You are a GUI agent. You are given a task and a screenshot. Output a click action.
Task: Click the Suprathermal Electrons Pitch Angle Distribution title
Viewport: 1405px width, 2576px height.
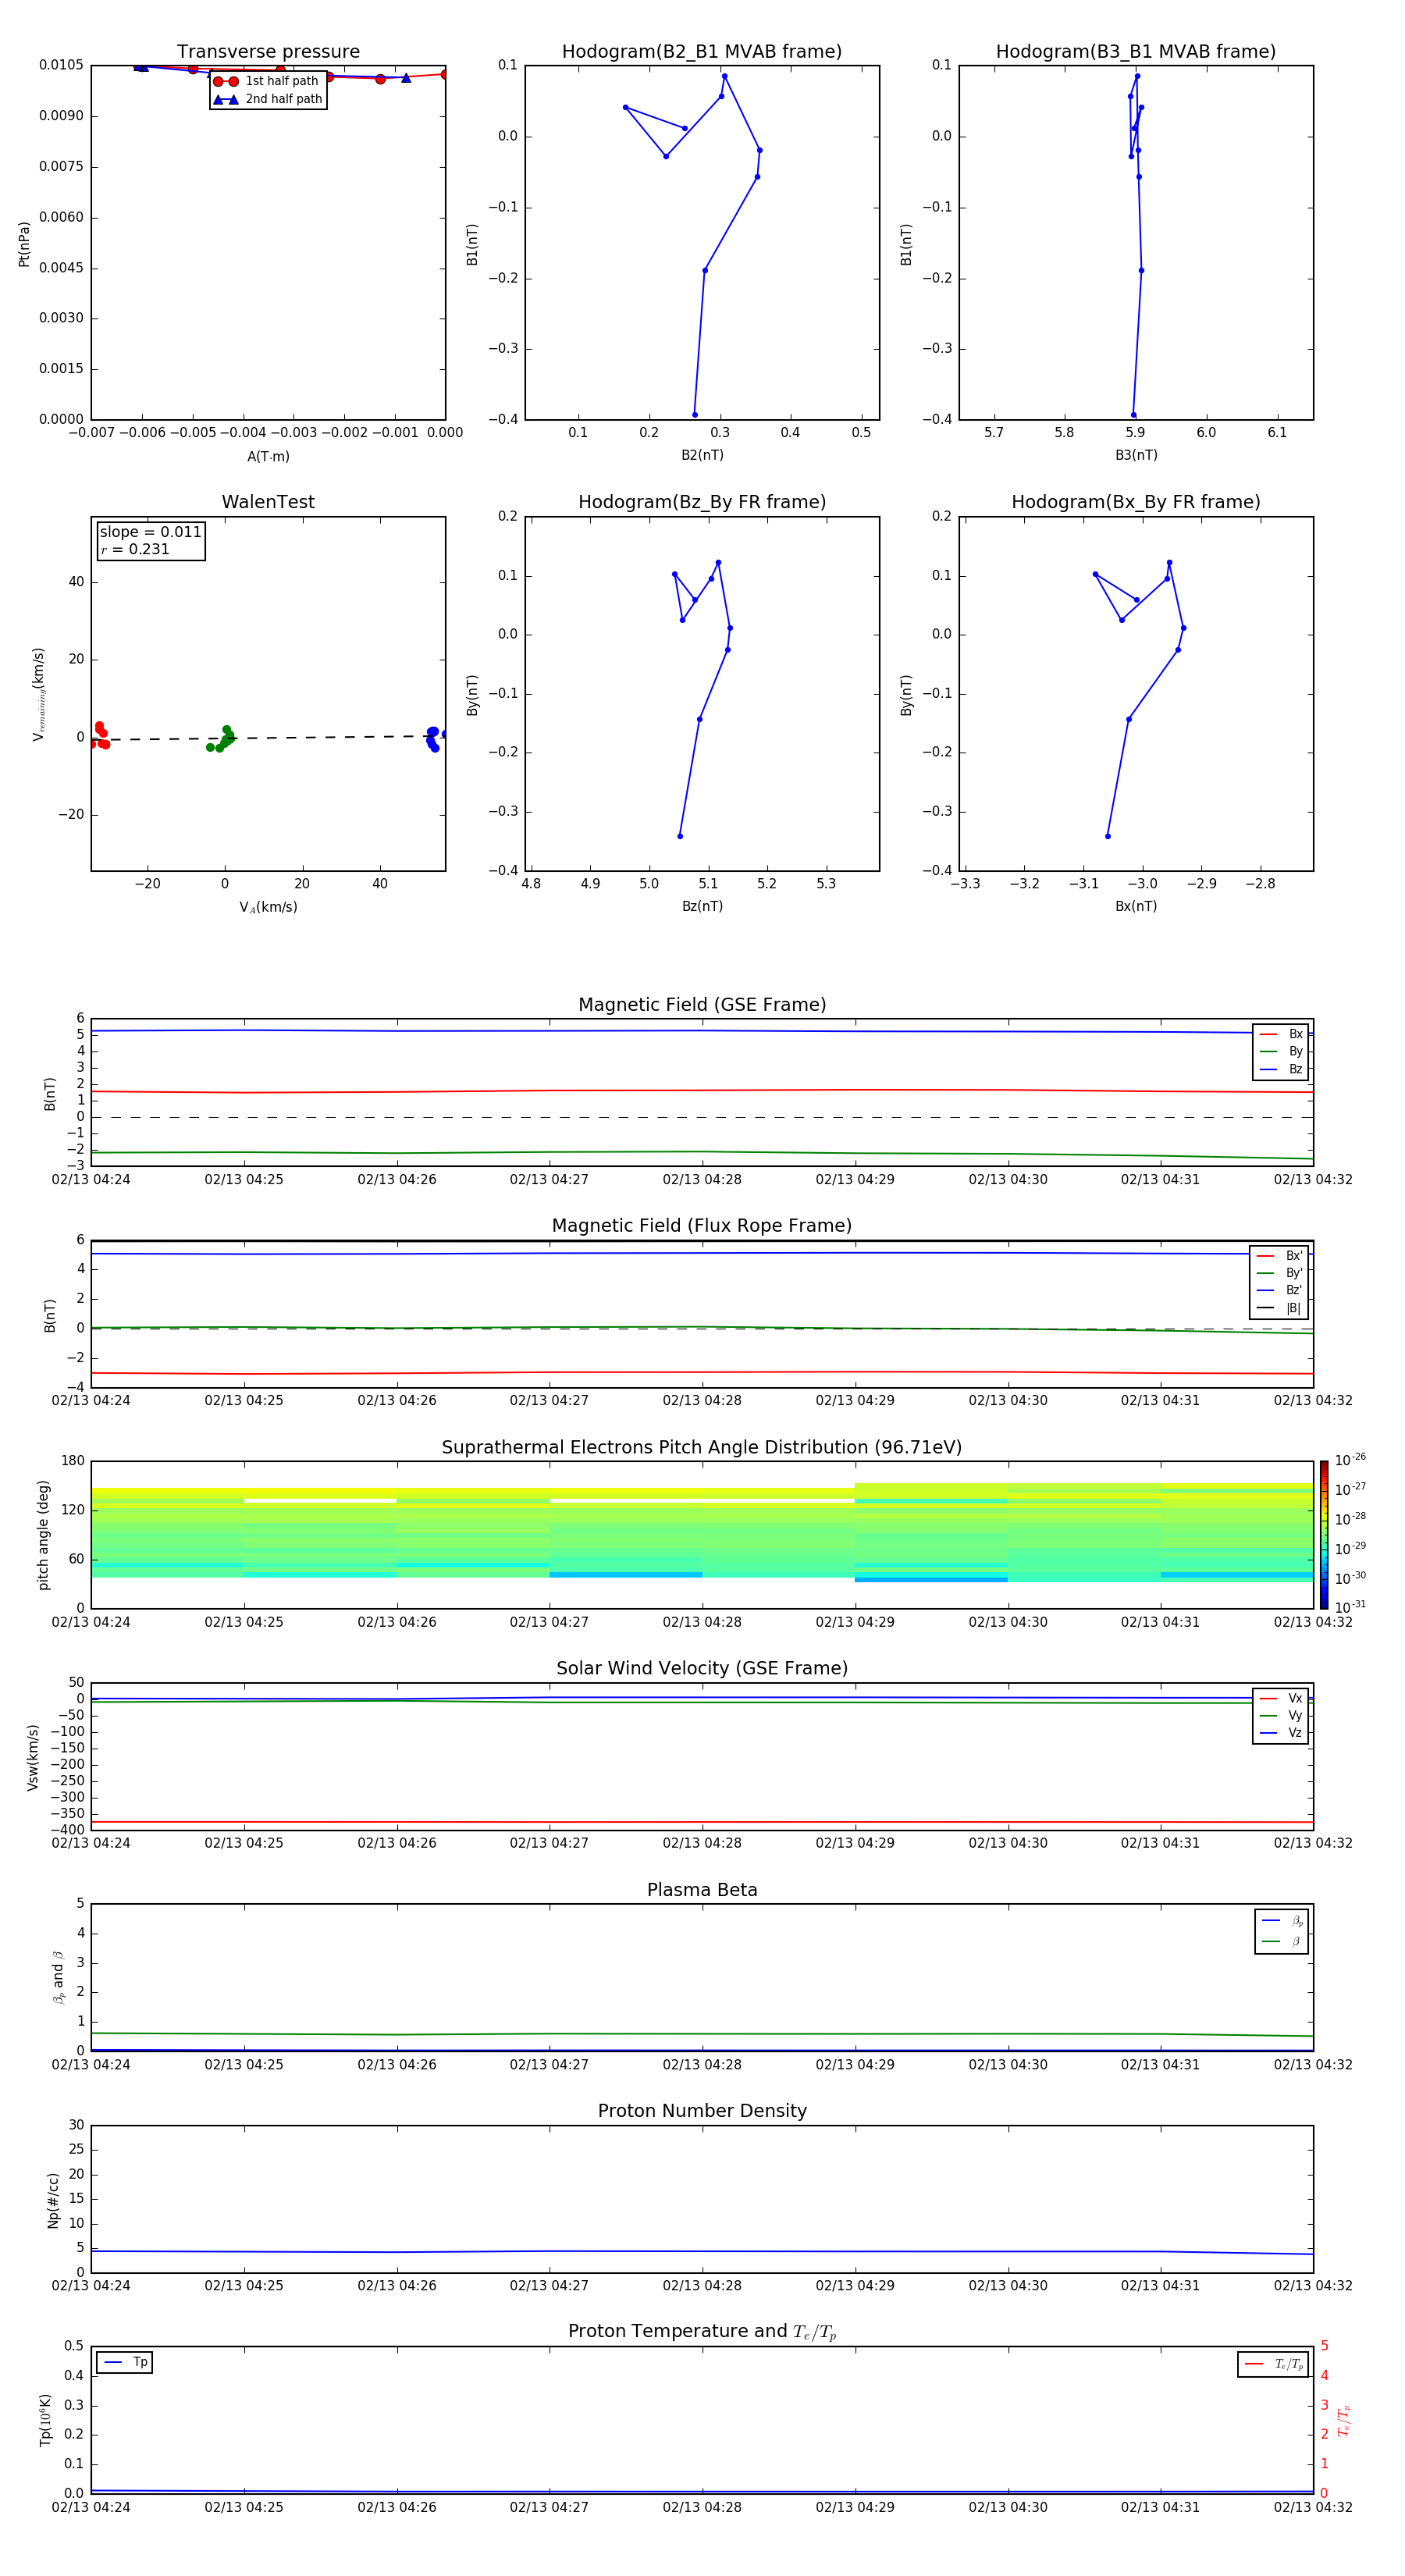702,1448
